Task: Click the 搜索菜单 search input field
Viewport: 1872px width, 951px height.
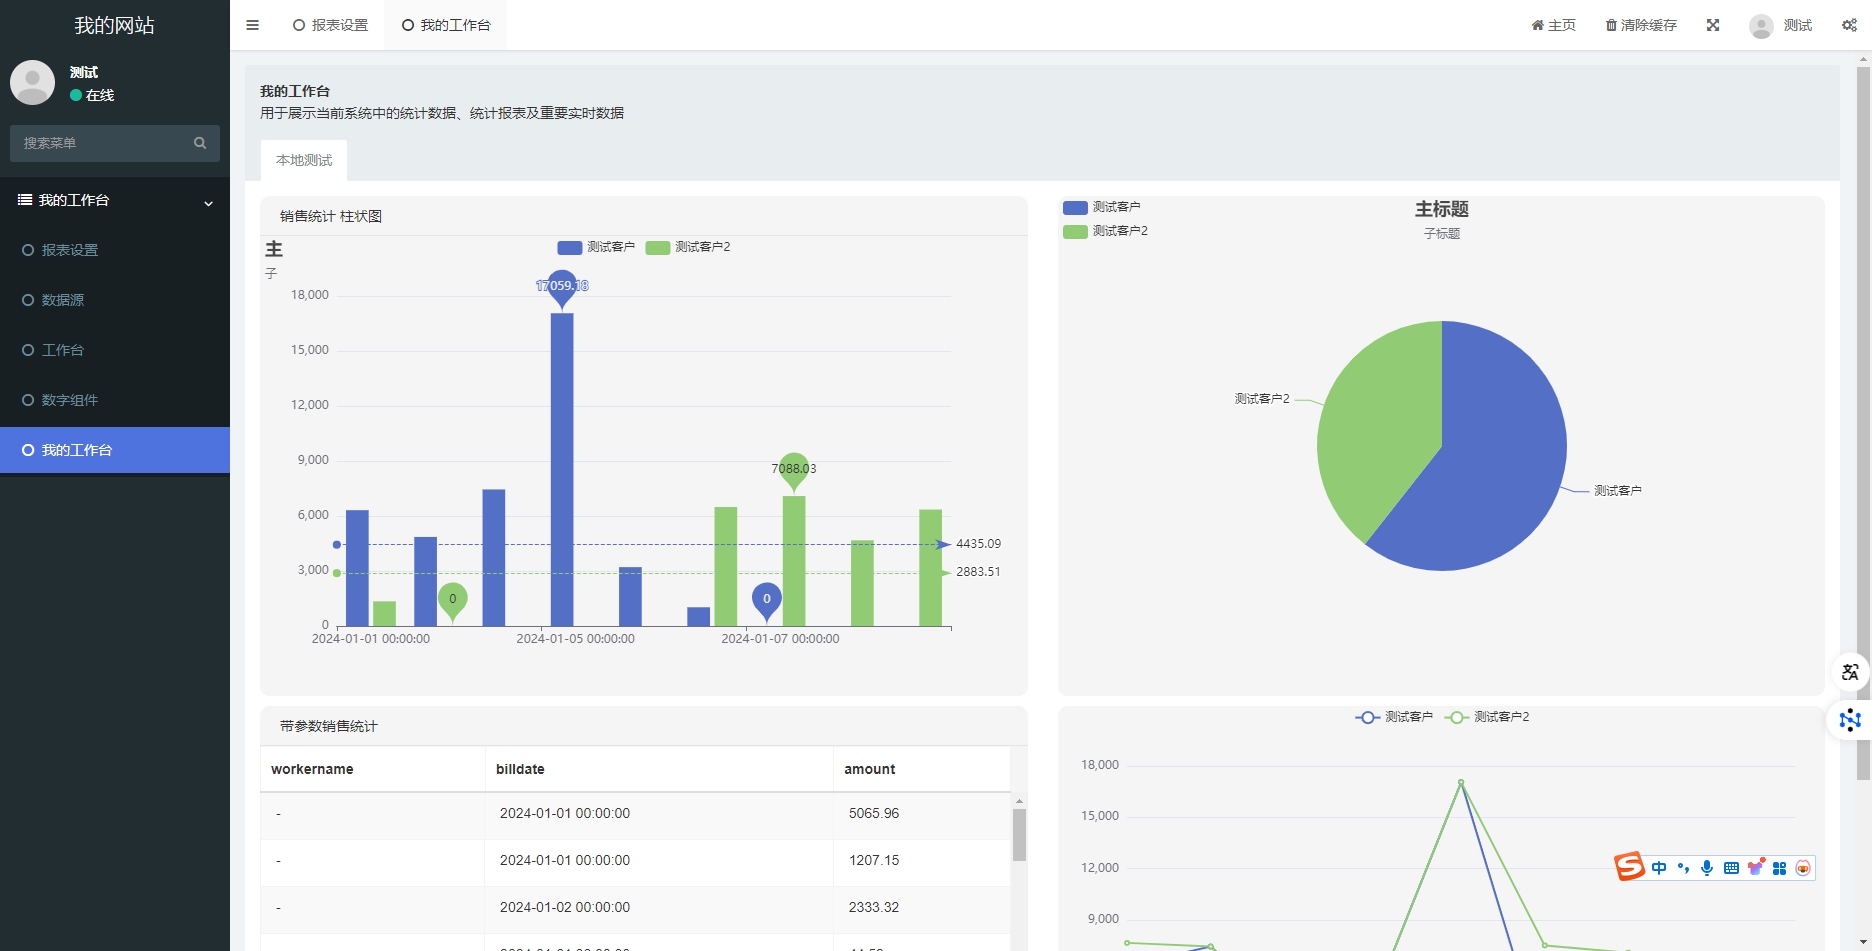Action: click(100, 143)
